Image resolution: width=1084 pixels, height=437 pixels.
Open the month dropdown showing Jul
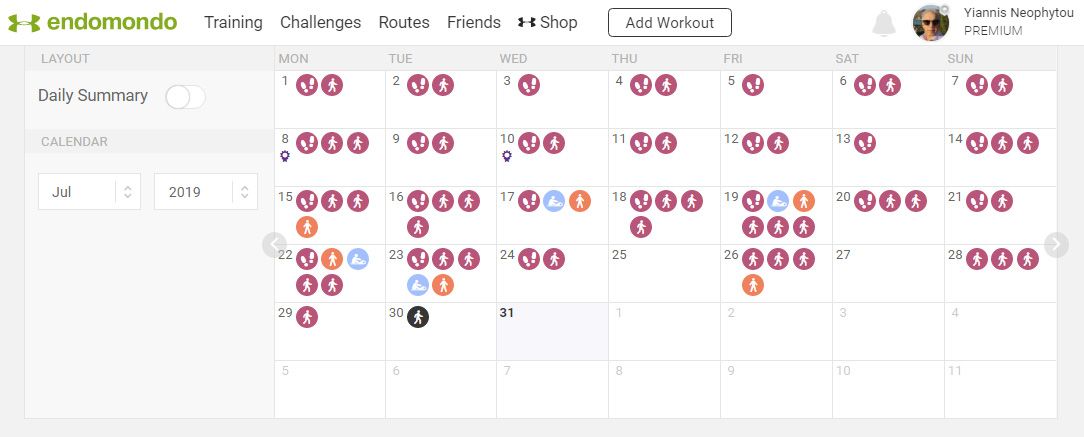click(89, 192)
